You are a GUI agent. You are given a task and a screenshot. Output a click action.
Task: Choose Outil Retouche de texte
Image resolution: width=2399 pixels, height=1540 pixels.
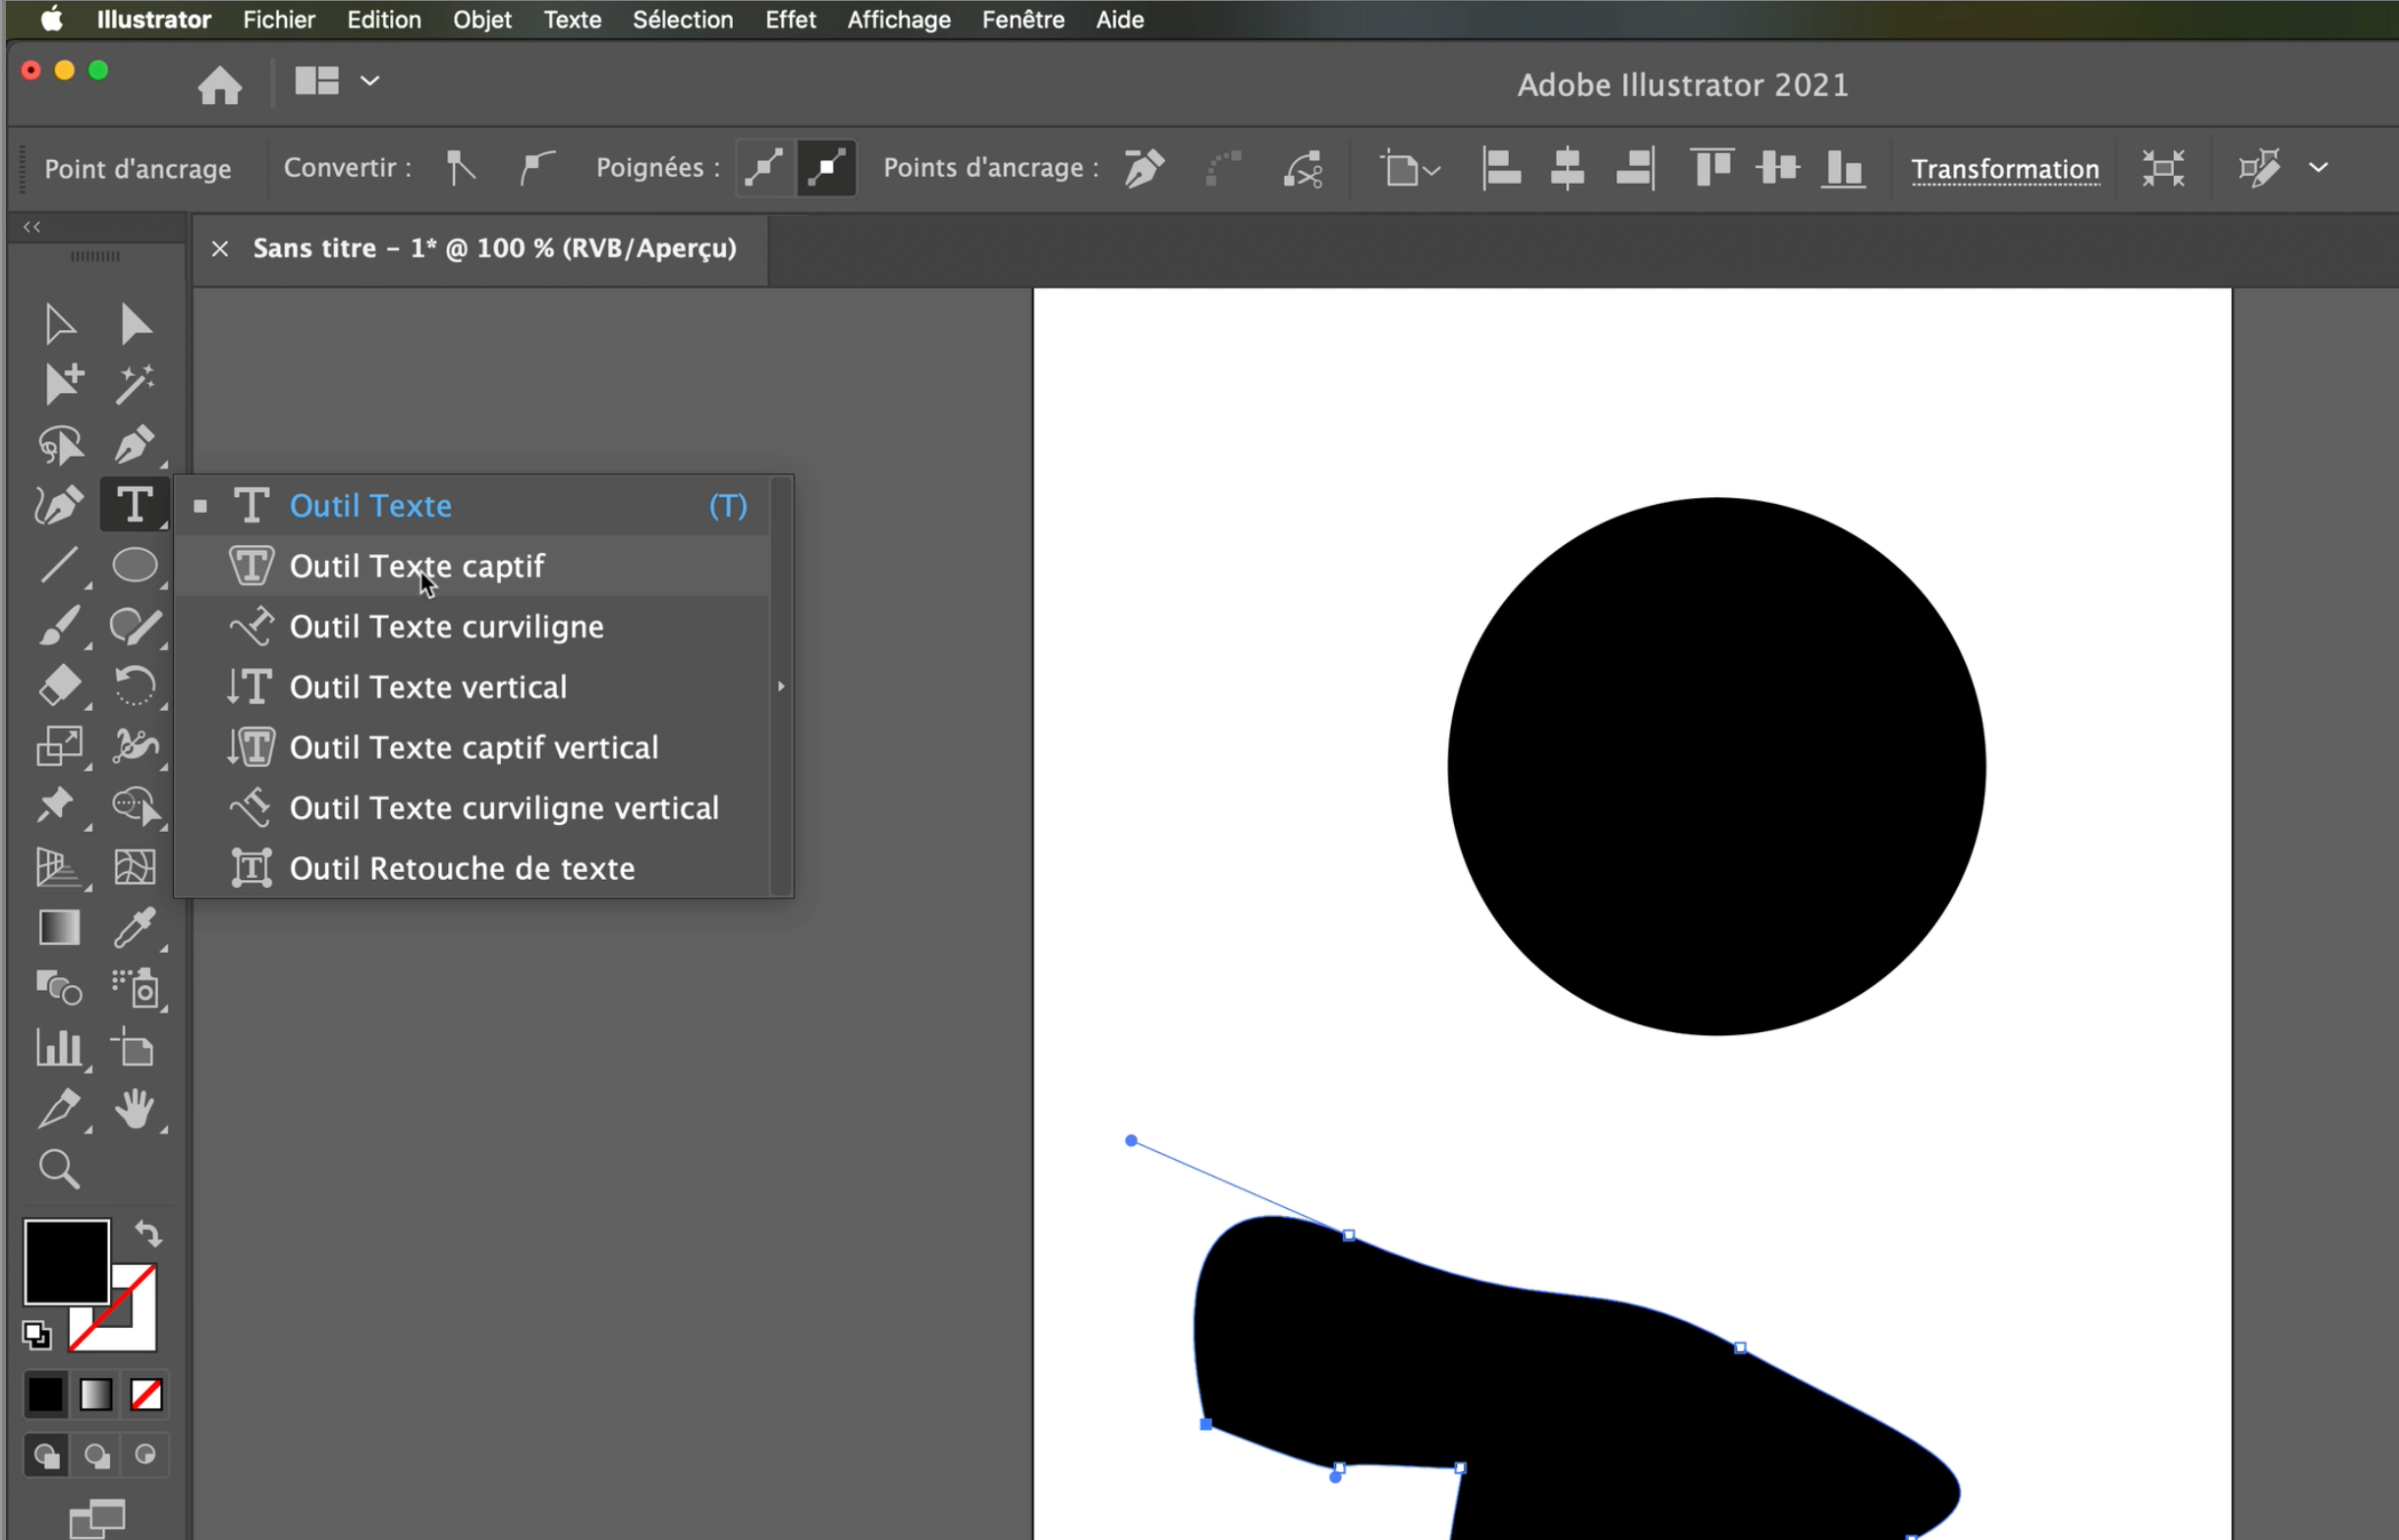pyautogui.click(x=471, y=868)
